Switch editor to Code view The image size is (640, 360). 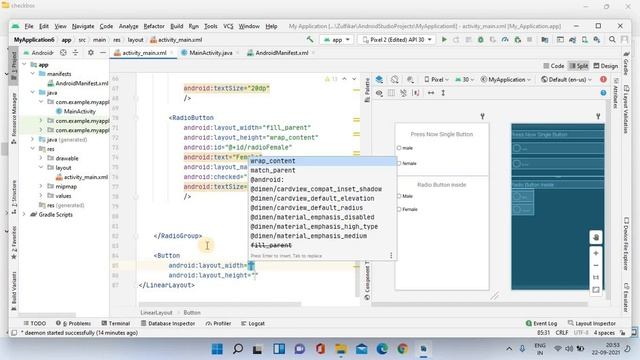pos(553,66)
